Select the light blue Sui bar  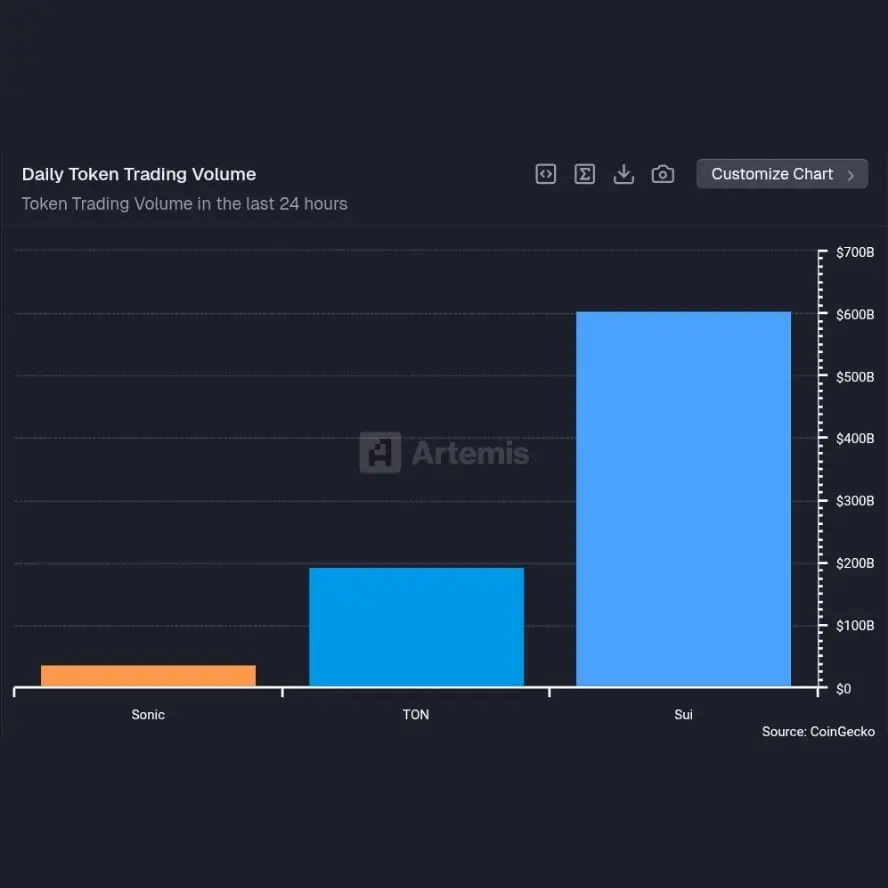click(x=684, y=499)
